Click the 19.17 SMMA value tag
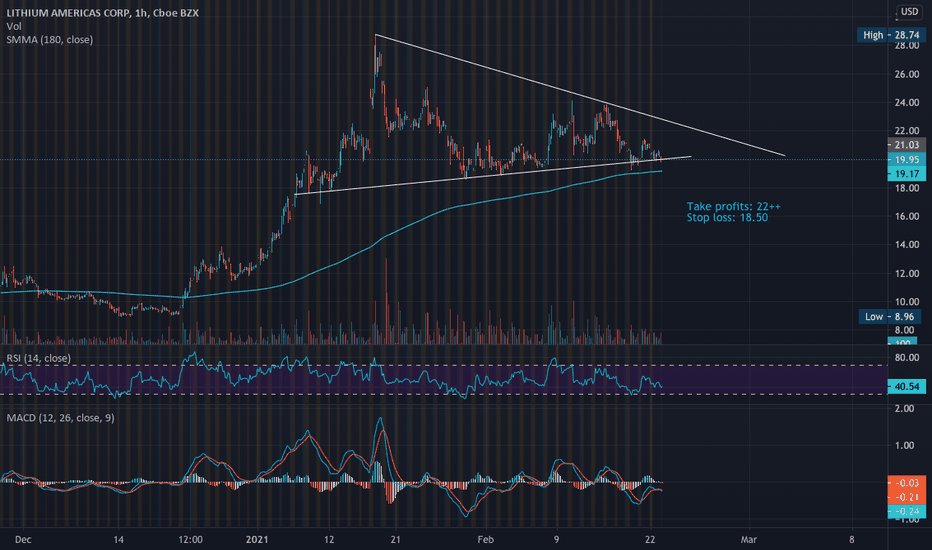Screen dimensions: 932x550 tap(906, 174)
